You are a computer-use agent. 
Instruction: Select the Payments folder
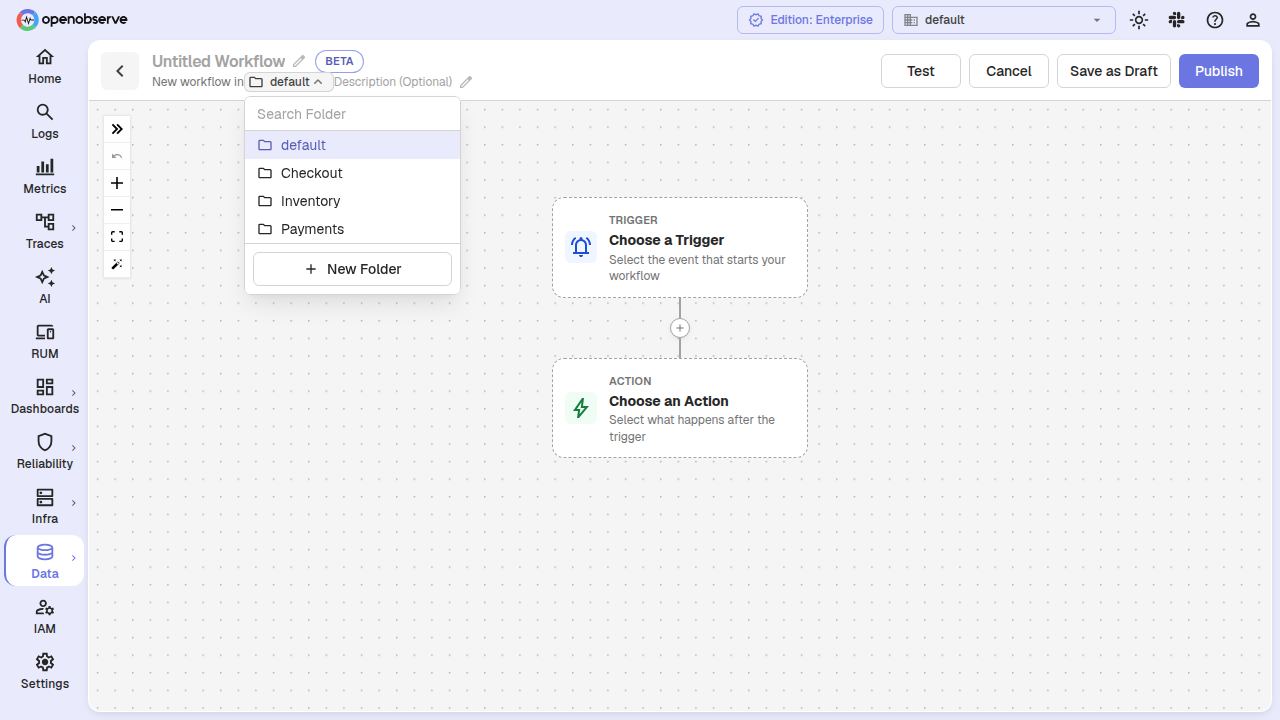pyautogui.click(x=352, y=229)
